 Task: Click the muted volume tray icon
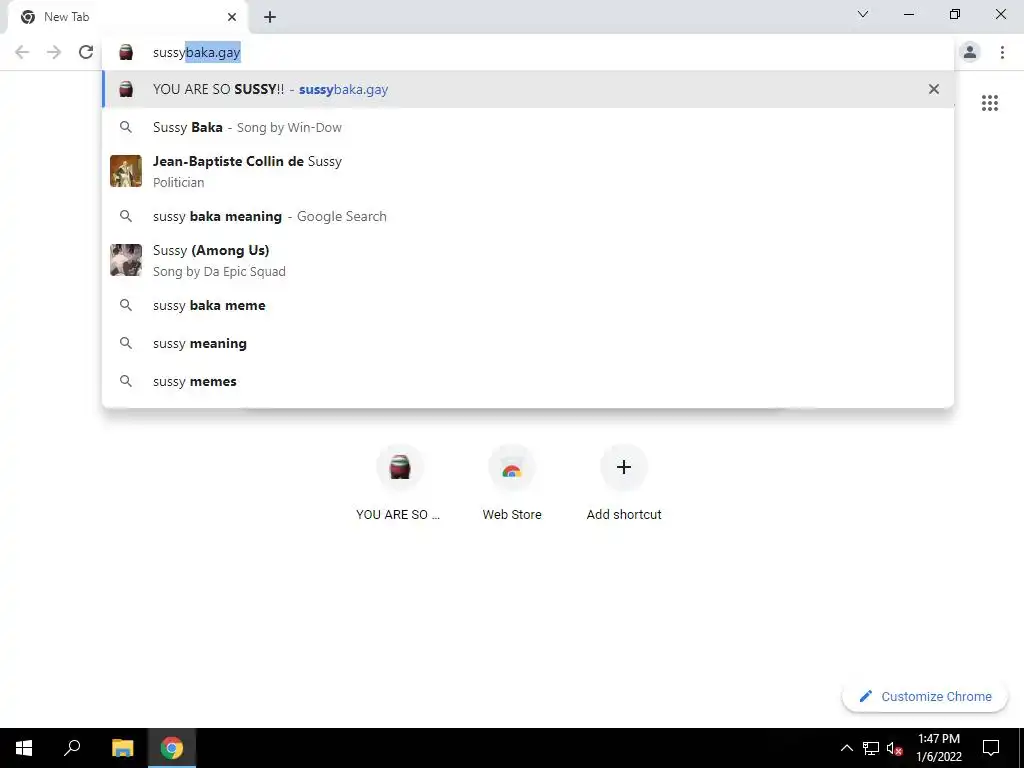point(894,748)
